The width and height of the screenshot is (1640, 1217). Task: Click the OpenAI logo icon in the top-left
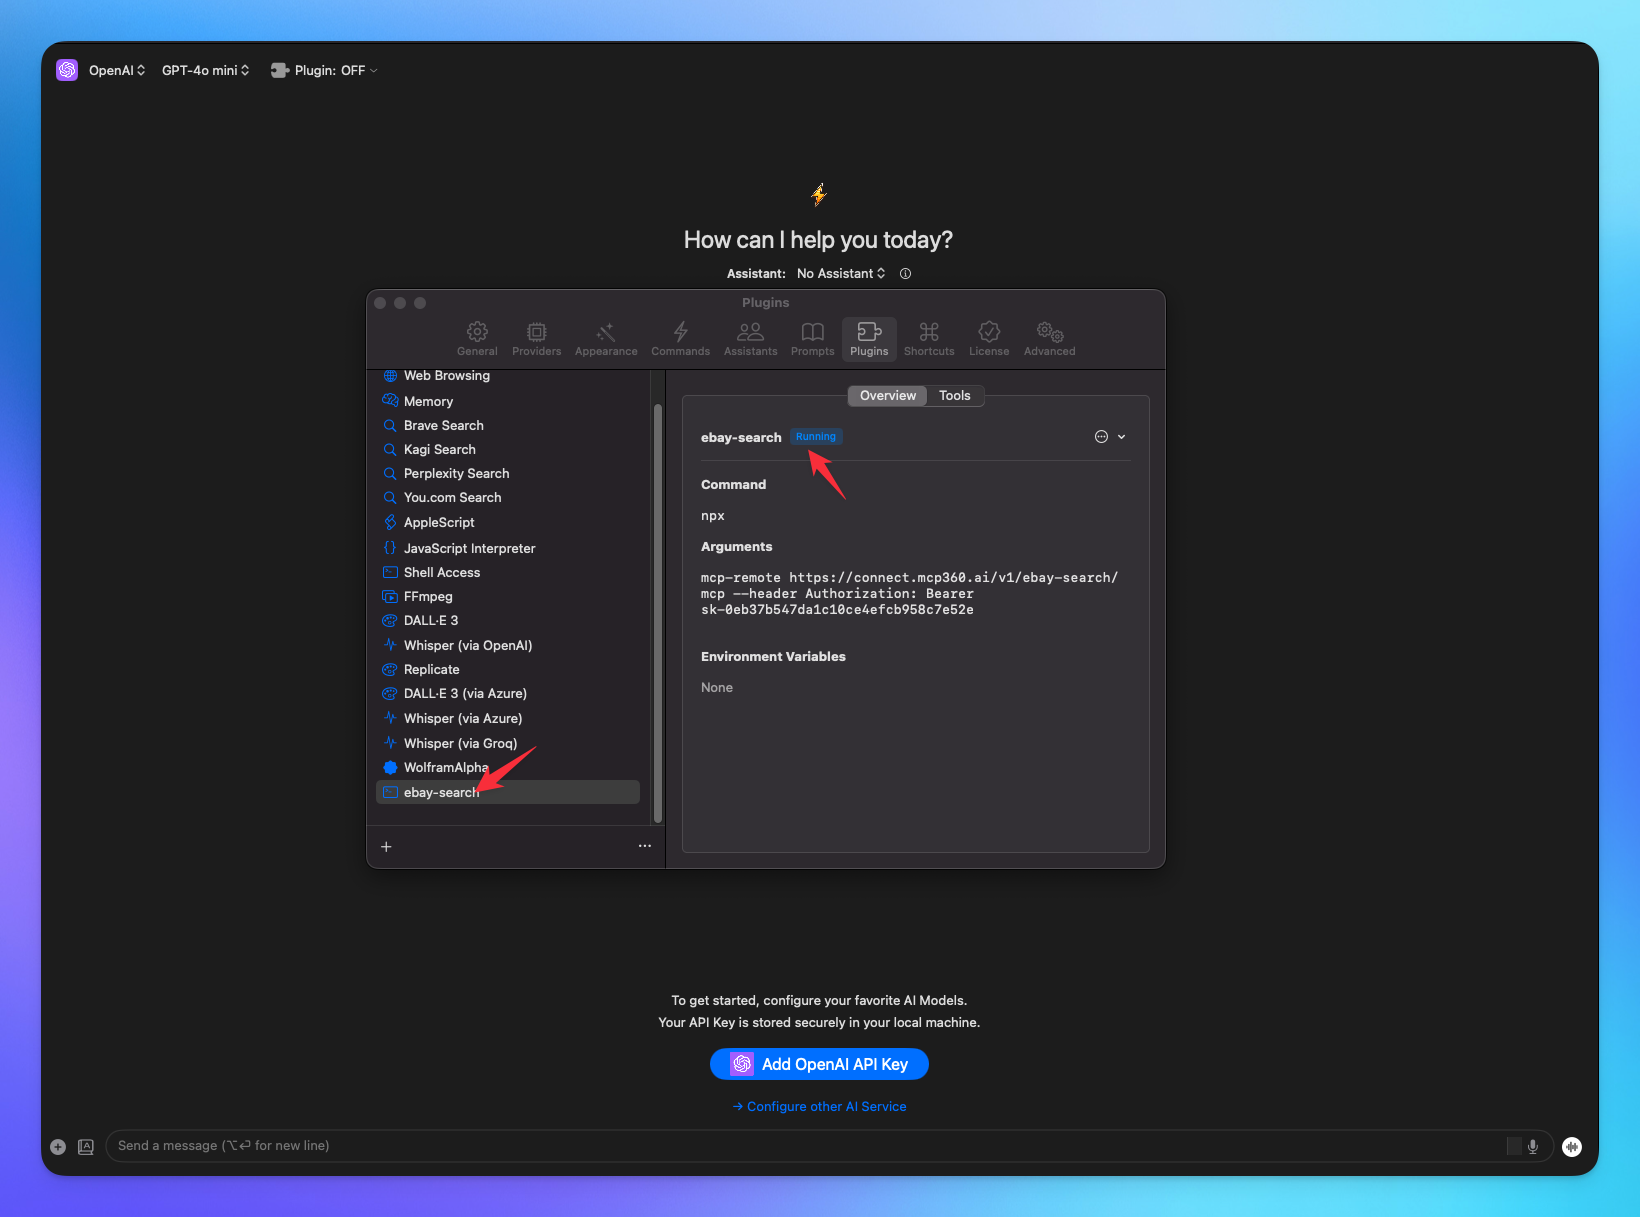point(66,69)
